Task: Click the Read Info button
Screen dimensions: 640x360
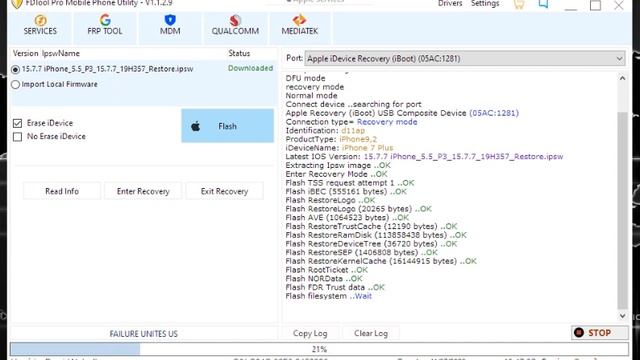Action: click(62, 191)
